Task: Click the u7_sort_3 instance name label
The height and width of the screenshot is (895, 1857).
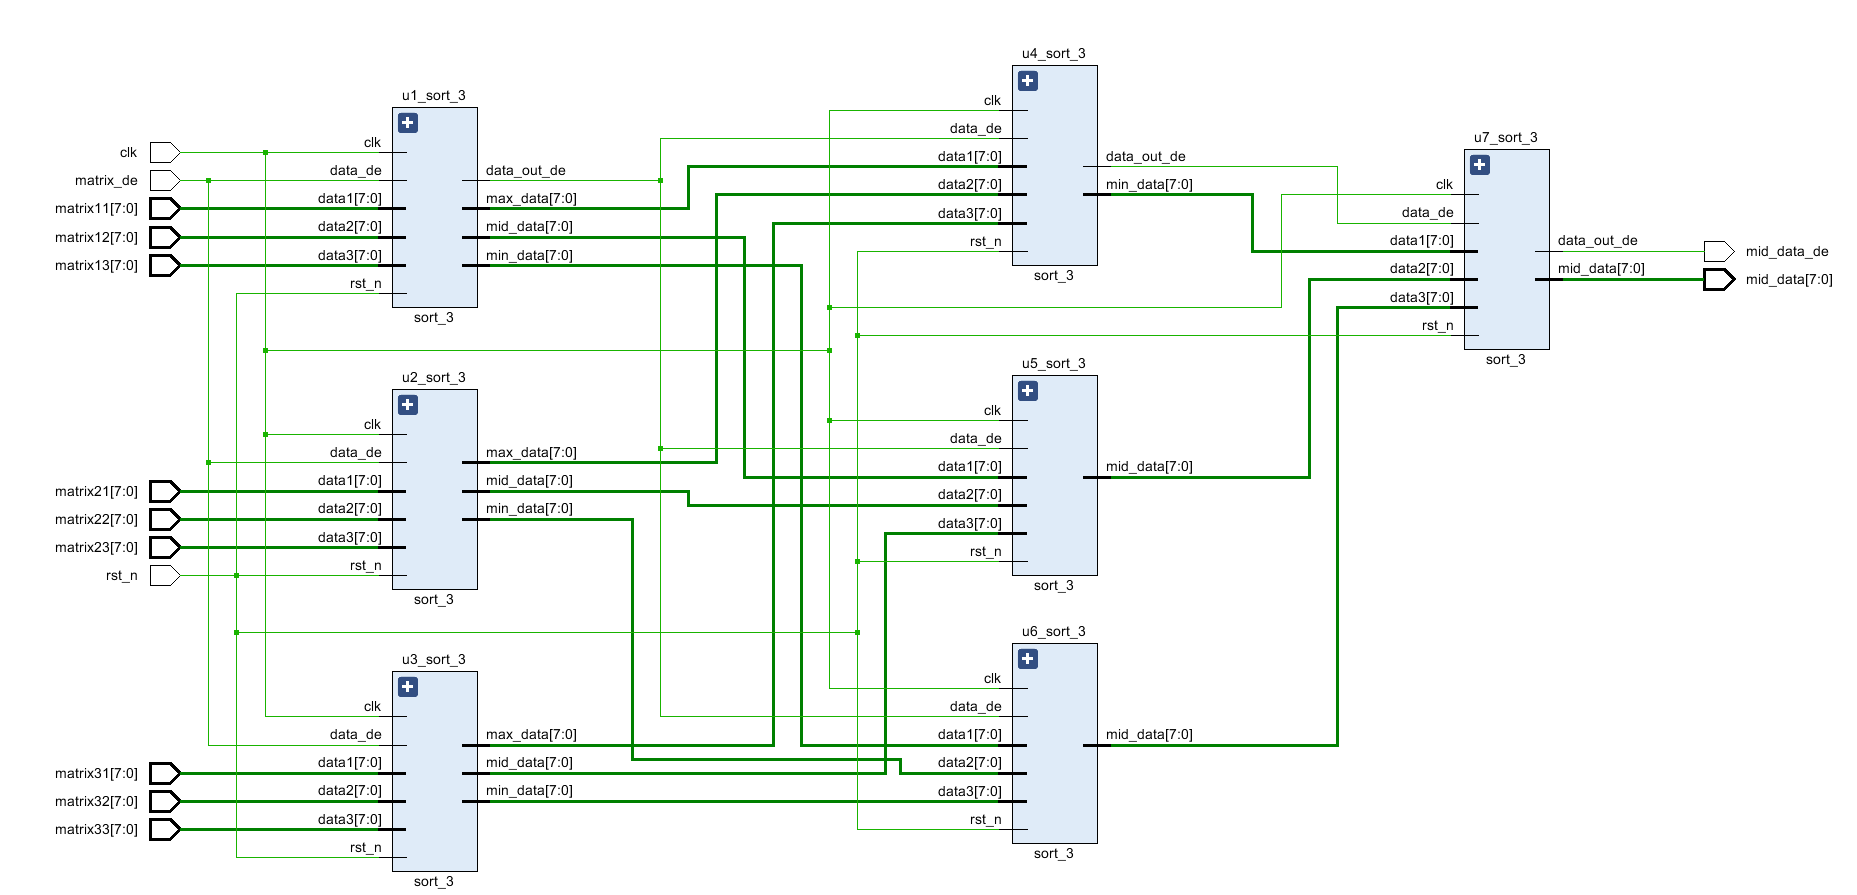Action: click(x=1506, y=138)
